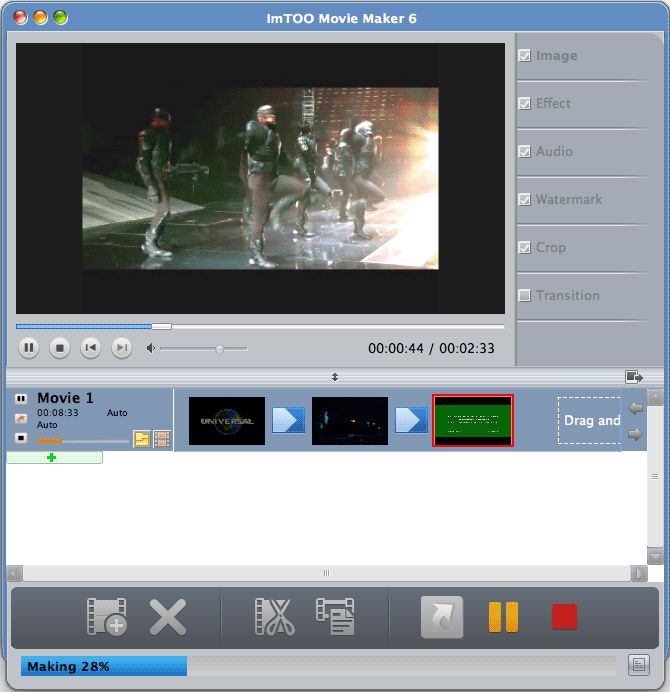
Task: Click the first blue transition arrow between clips
Action: pyautogui.click(x=288, y=420)
